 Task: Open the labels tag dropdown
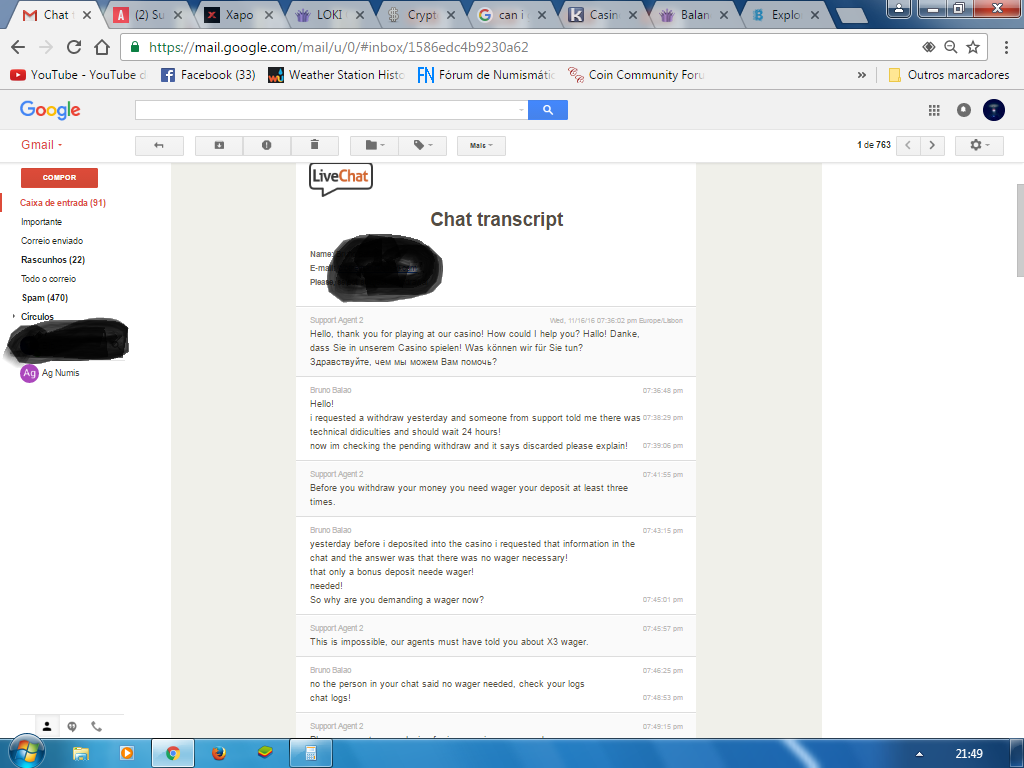pos(423,145)
